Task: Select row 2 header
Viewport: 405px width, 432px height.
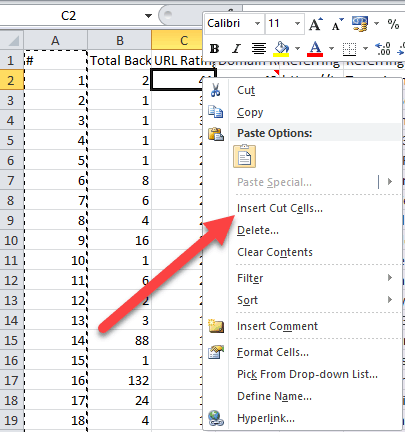Action: point(11,80)
